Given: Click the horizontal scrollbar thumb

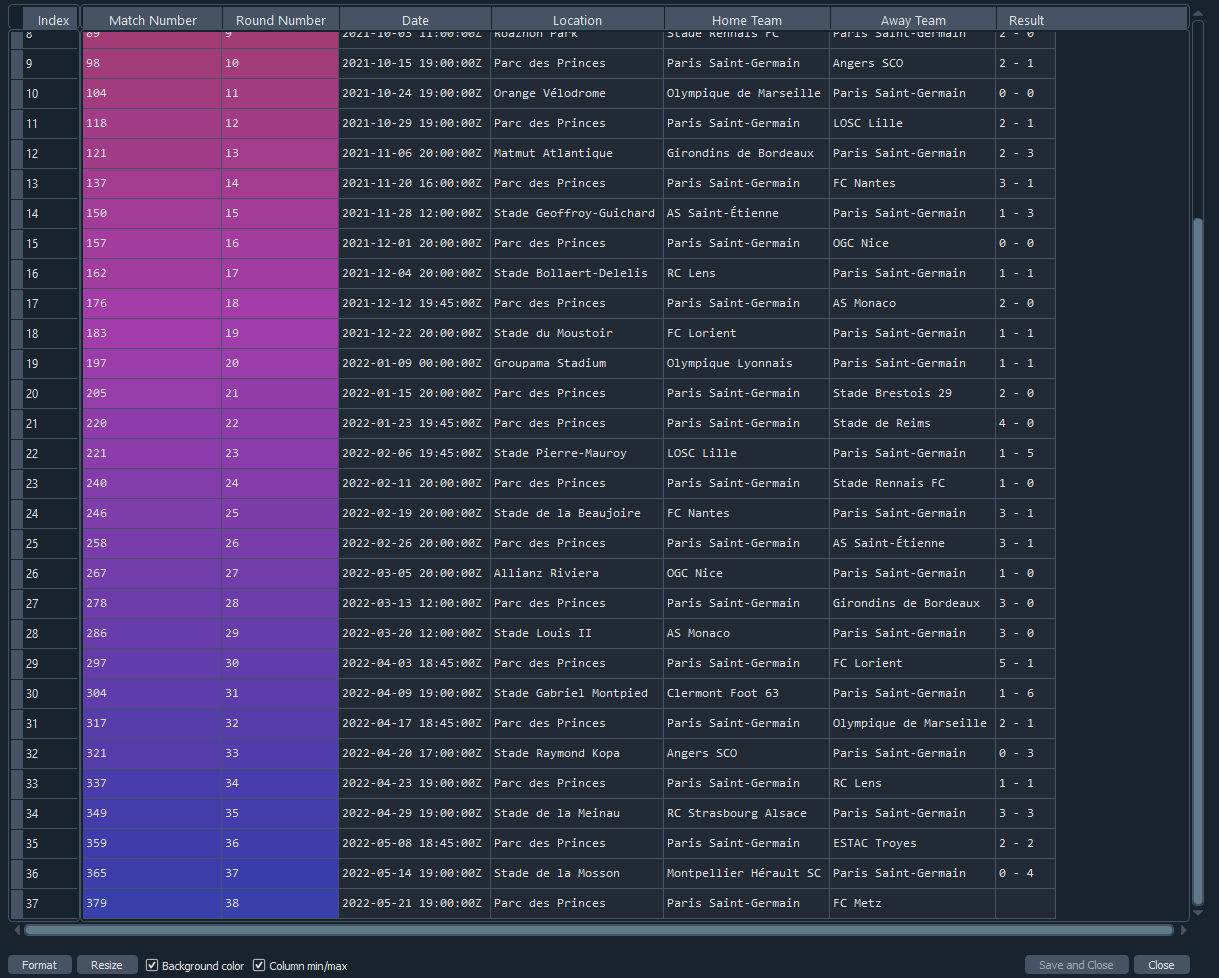Looking at the screenshot, I should pyautogui.click(x=599, y=930).
